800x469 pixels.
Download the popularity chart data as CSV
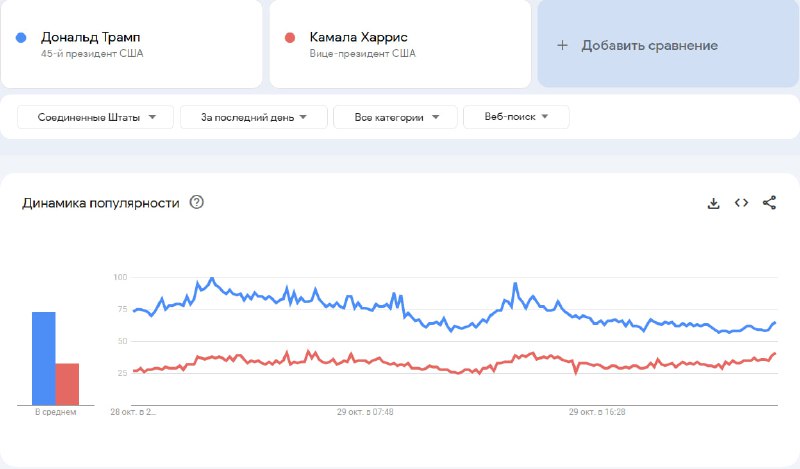point(713,203)
